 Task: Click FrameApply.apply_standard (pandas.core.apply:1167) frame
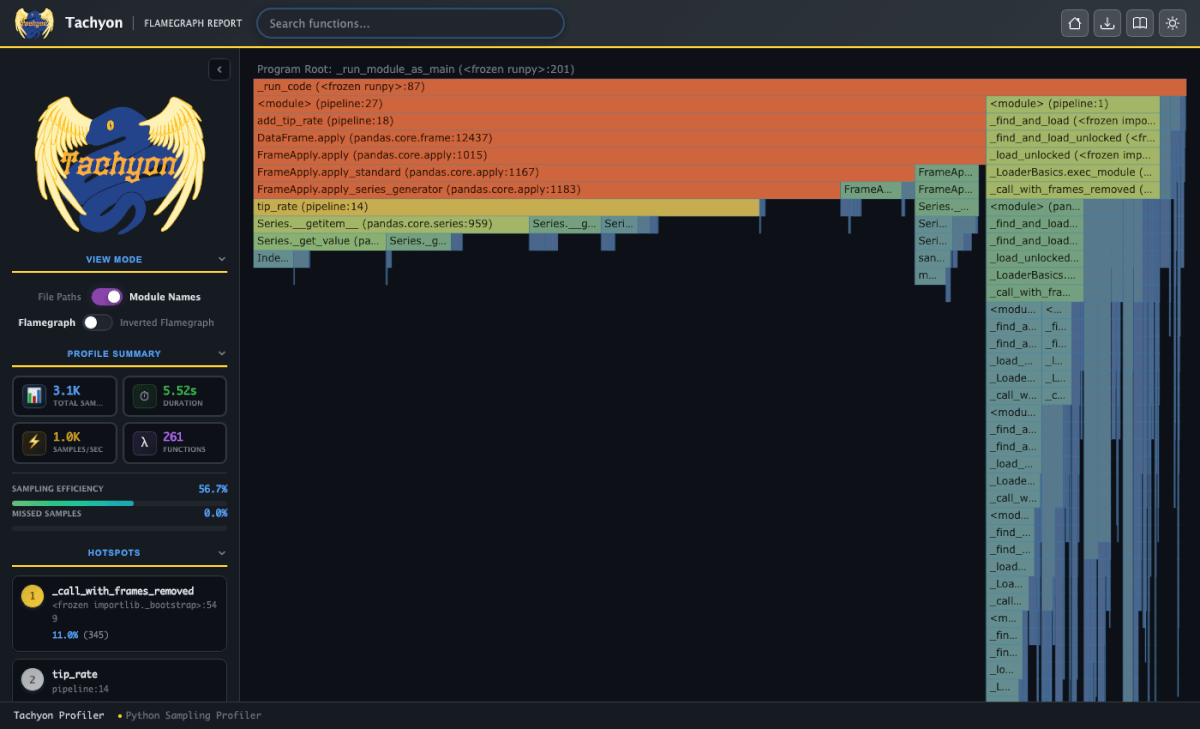584,172
